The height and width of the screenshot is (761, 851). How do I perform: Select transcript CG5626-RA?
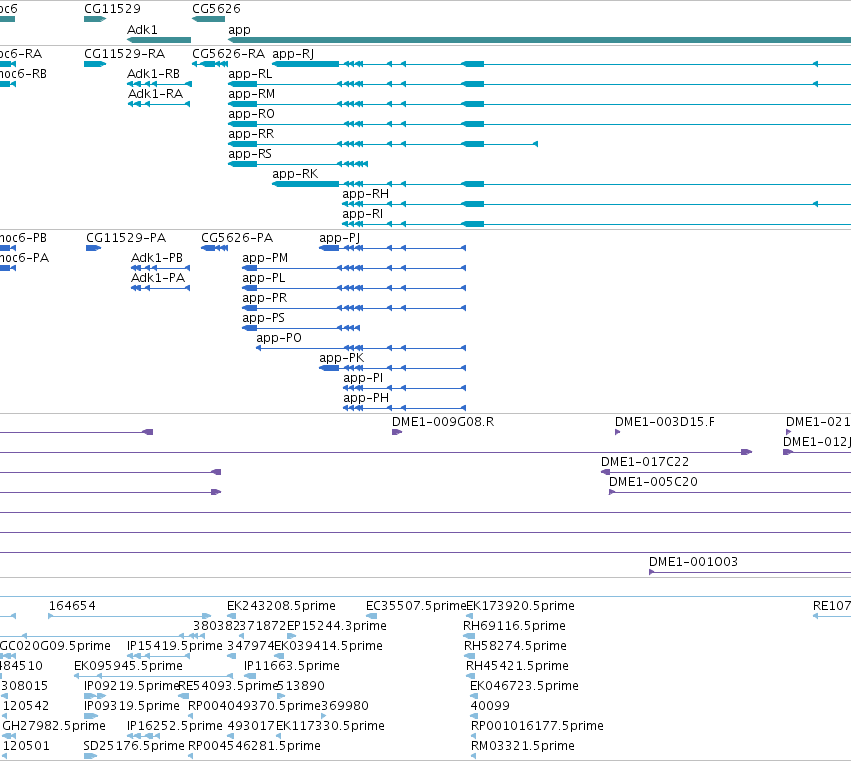(x=228, y=54)
